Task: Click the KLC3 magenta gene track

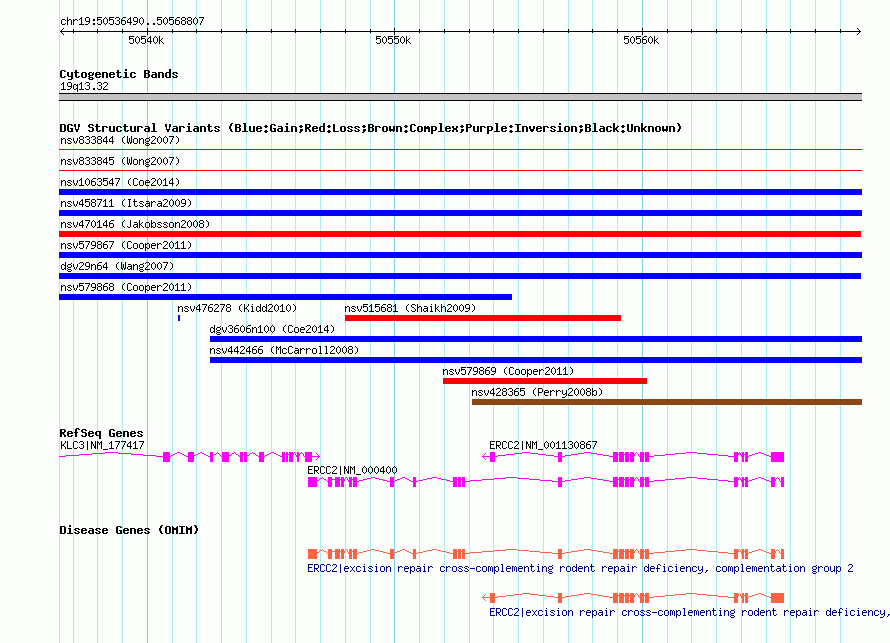Action: [190, 456]
